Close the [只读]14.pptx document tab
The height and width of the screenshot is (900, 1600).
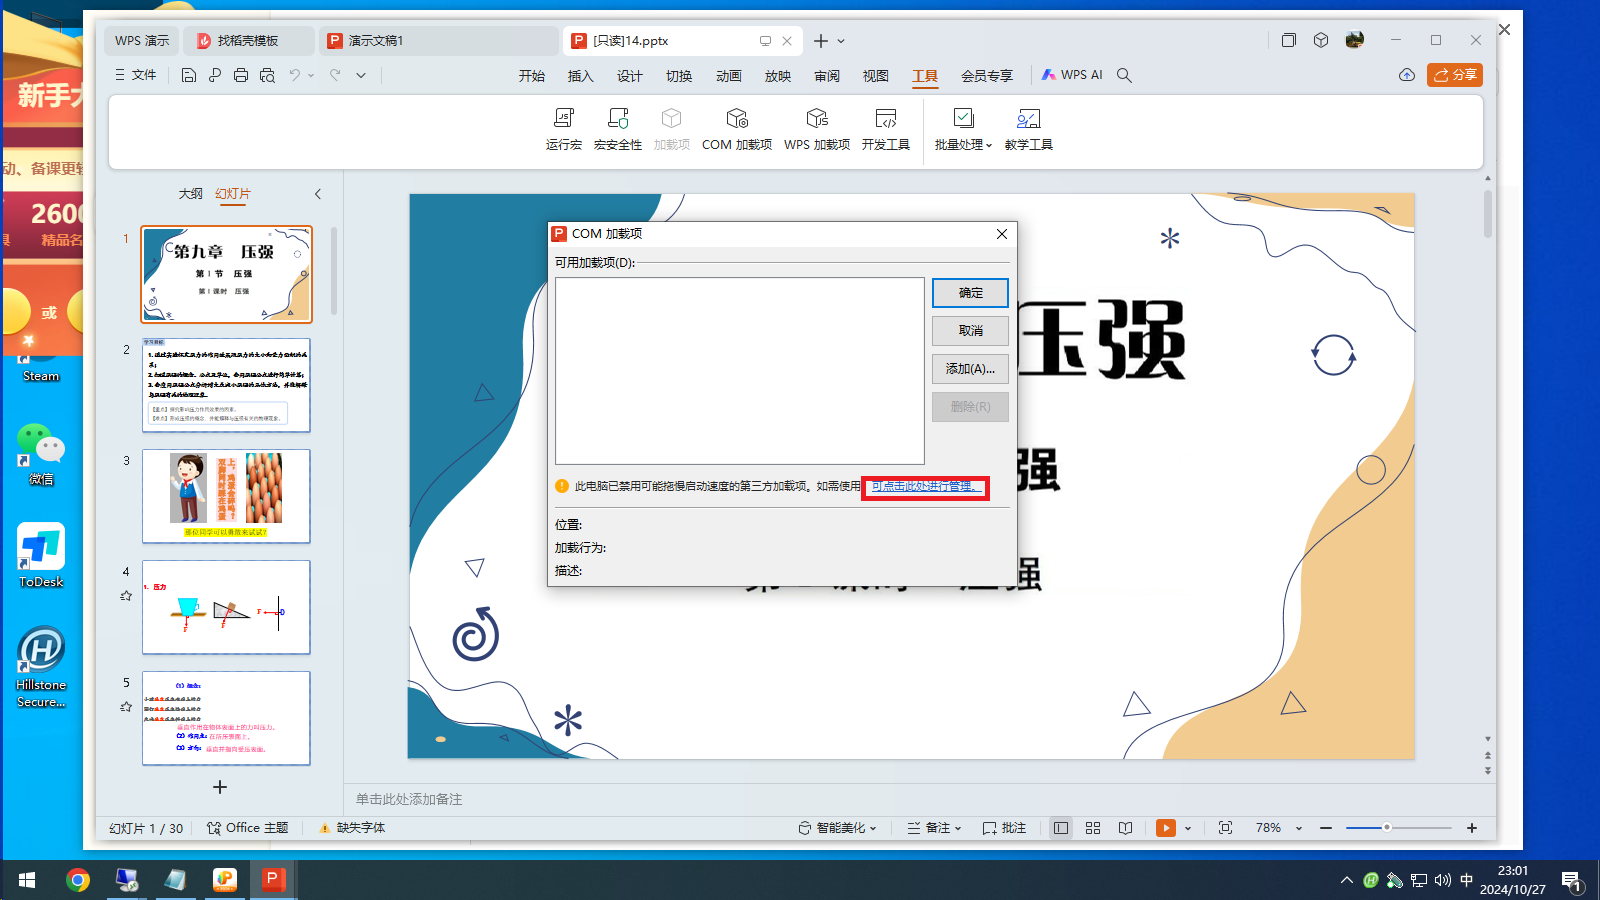(787, 41)
